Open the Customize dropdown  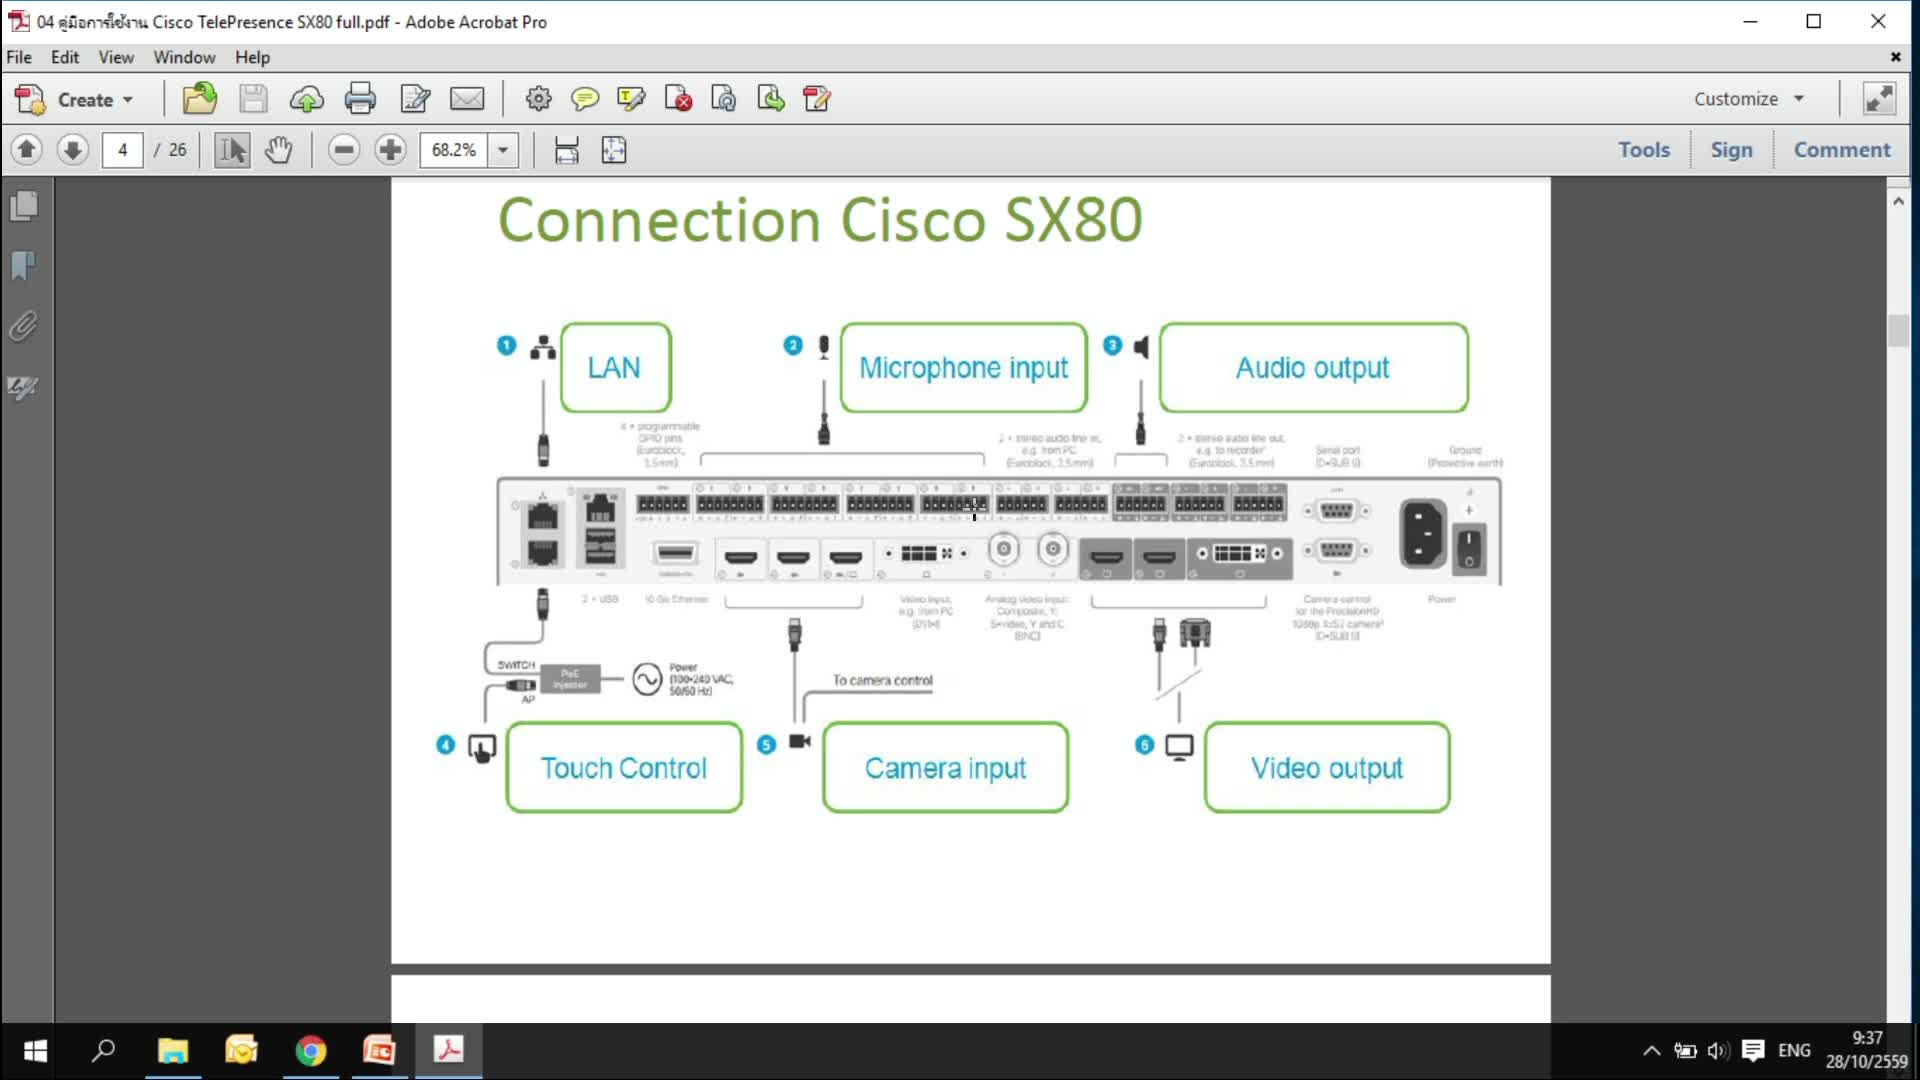coord(1749,99)
